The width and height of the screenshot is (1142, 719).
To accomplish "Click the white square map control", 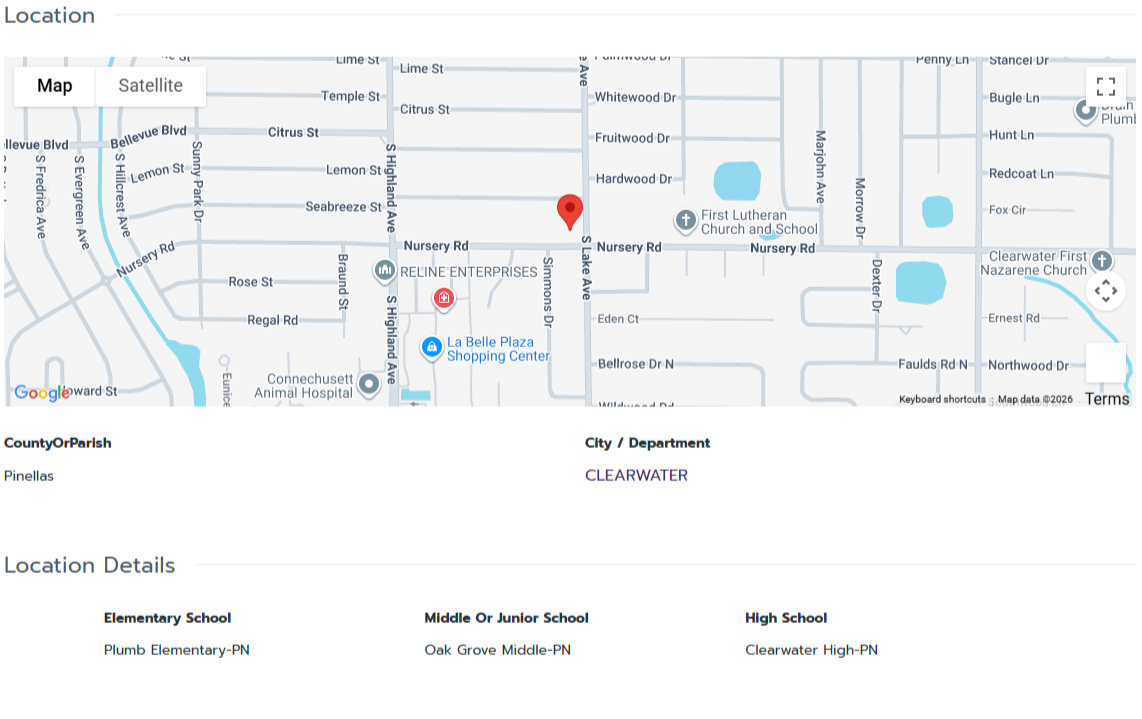I will [1105, 362].
